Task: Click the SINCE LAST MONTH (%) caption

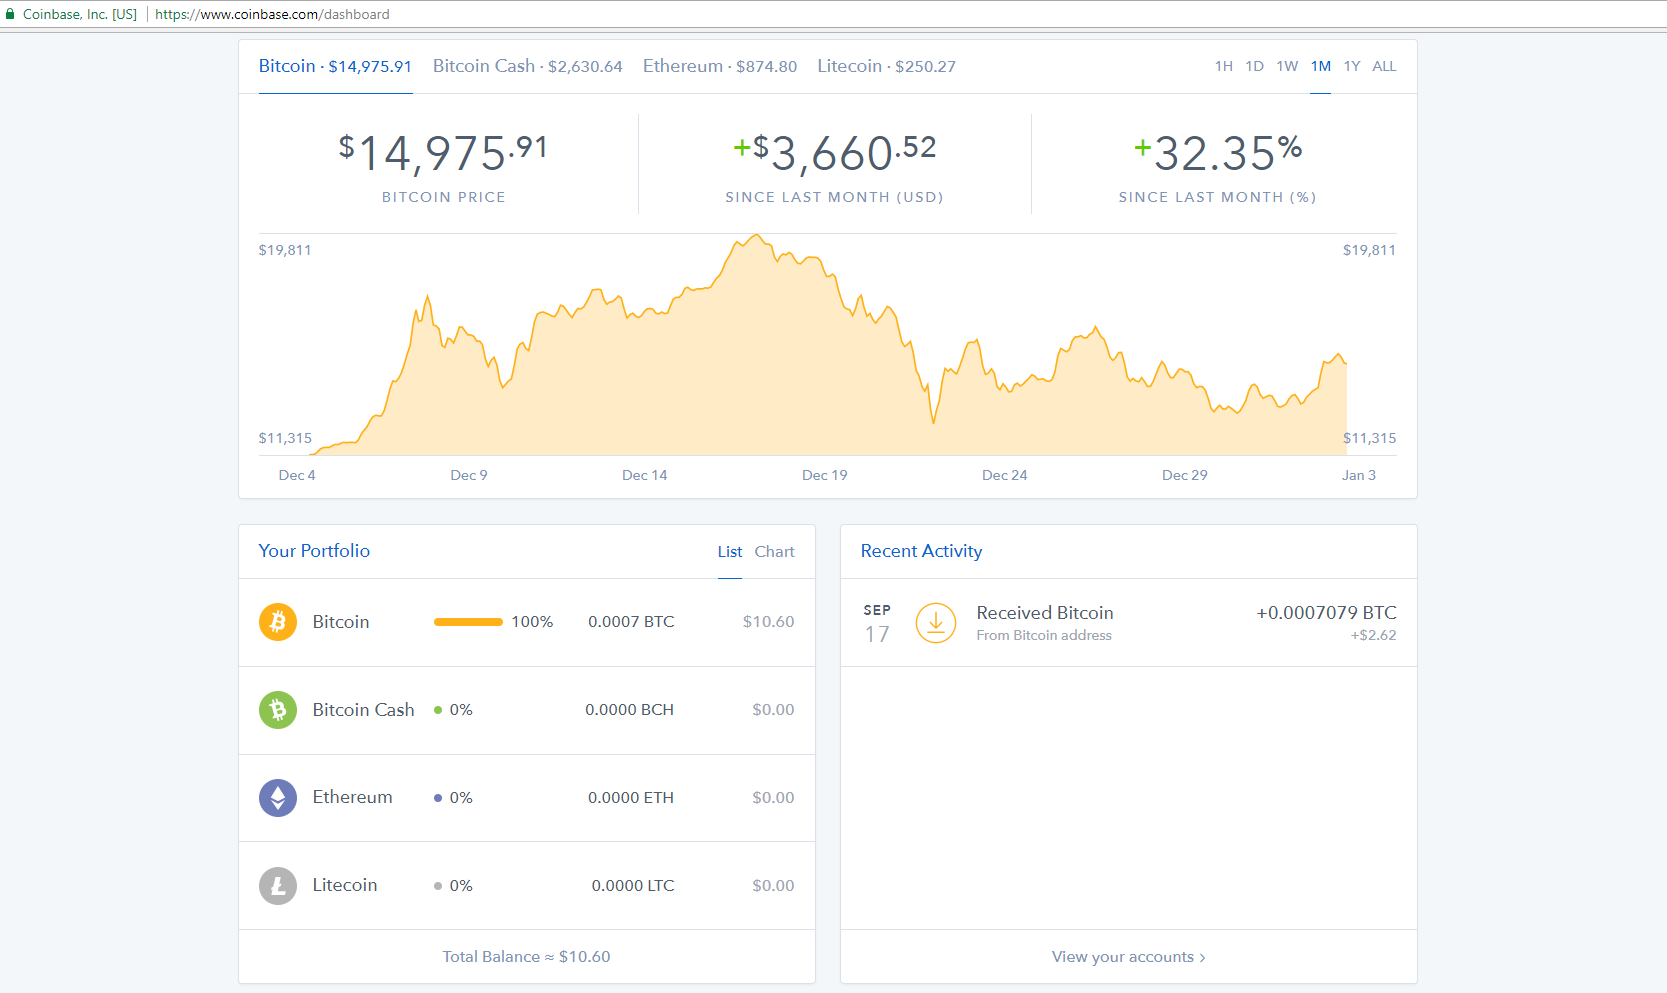Action: click(x=1218, y=197)
